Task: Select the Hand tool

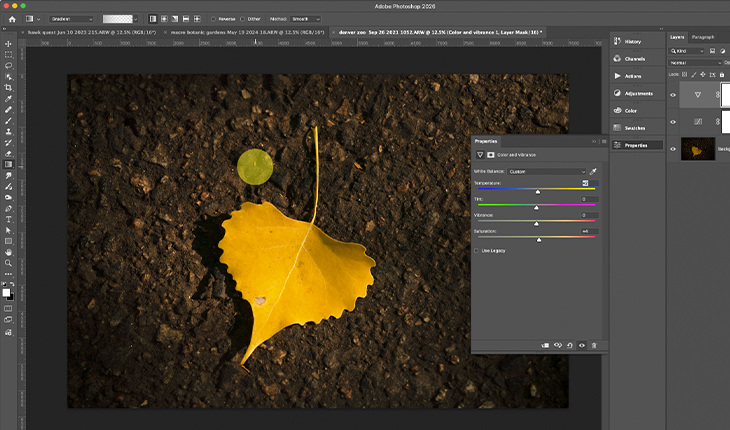Action: (8, 252)
